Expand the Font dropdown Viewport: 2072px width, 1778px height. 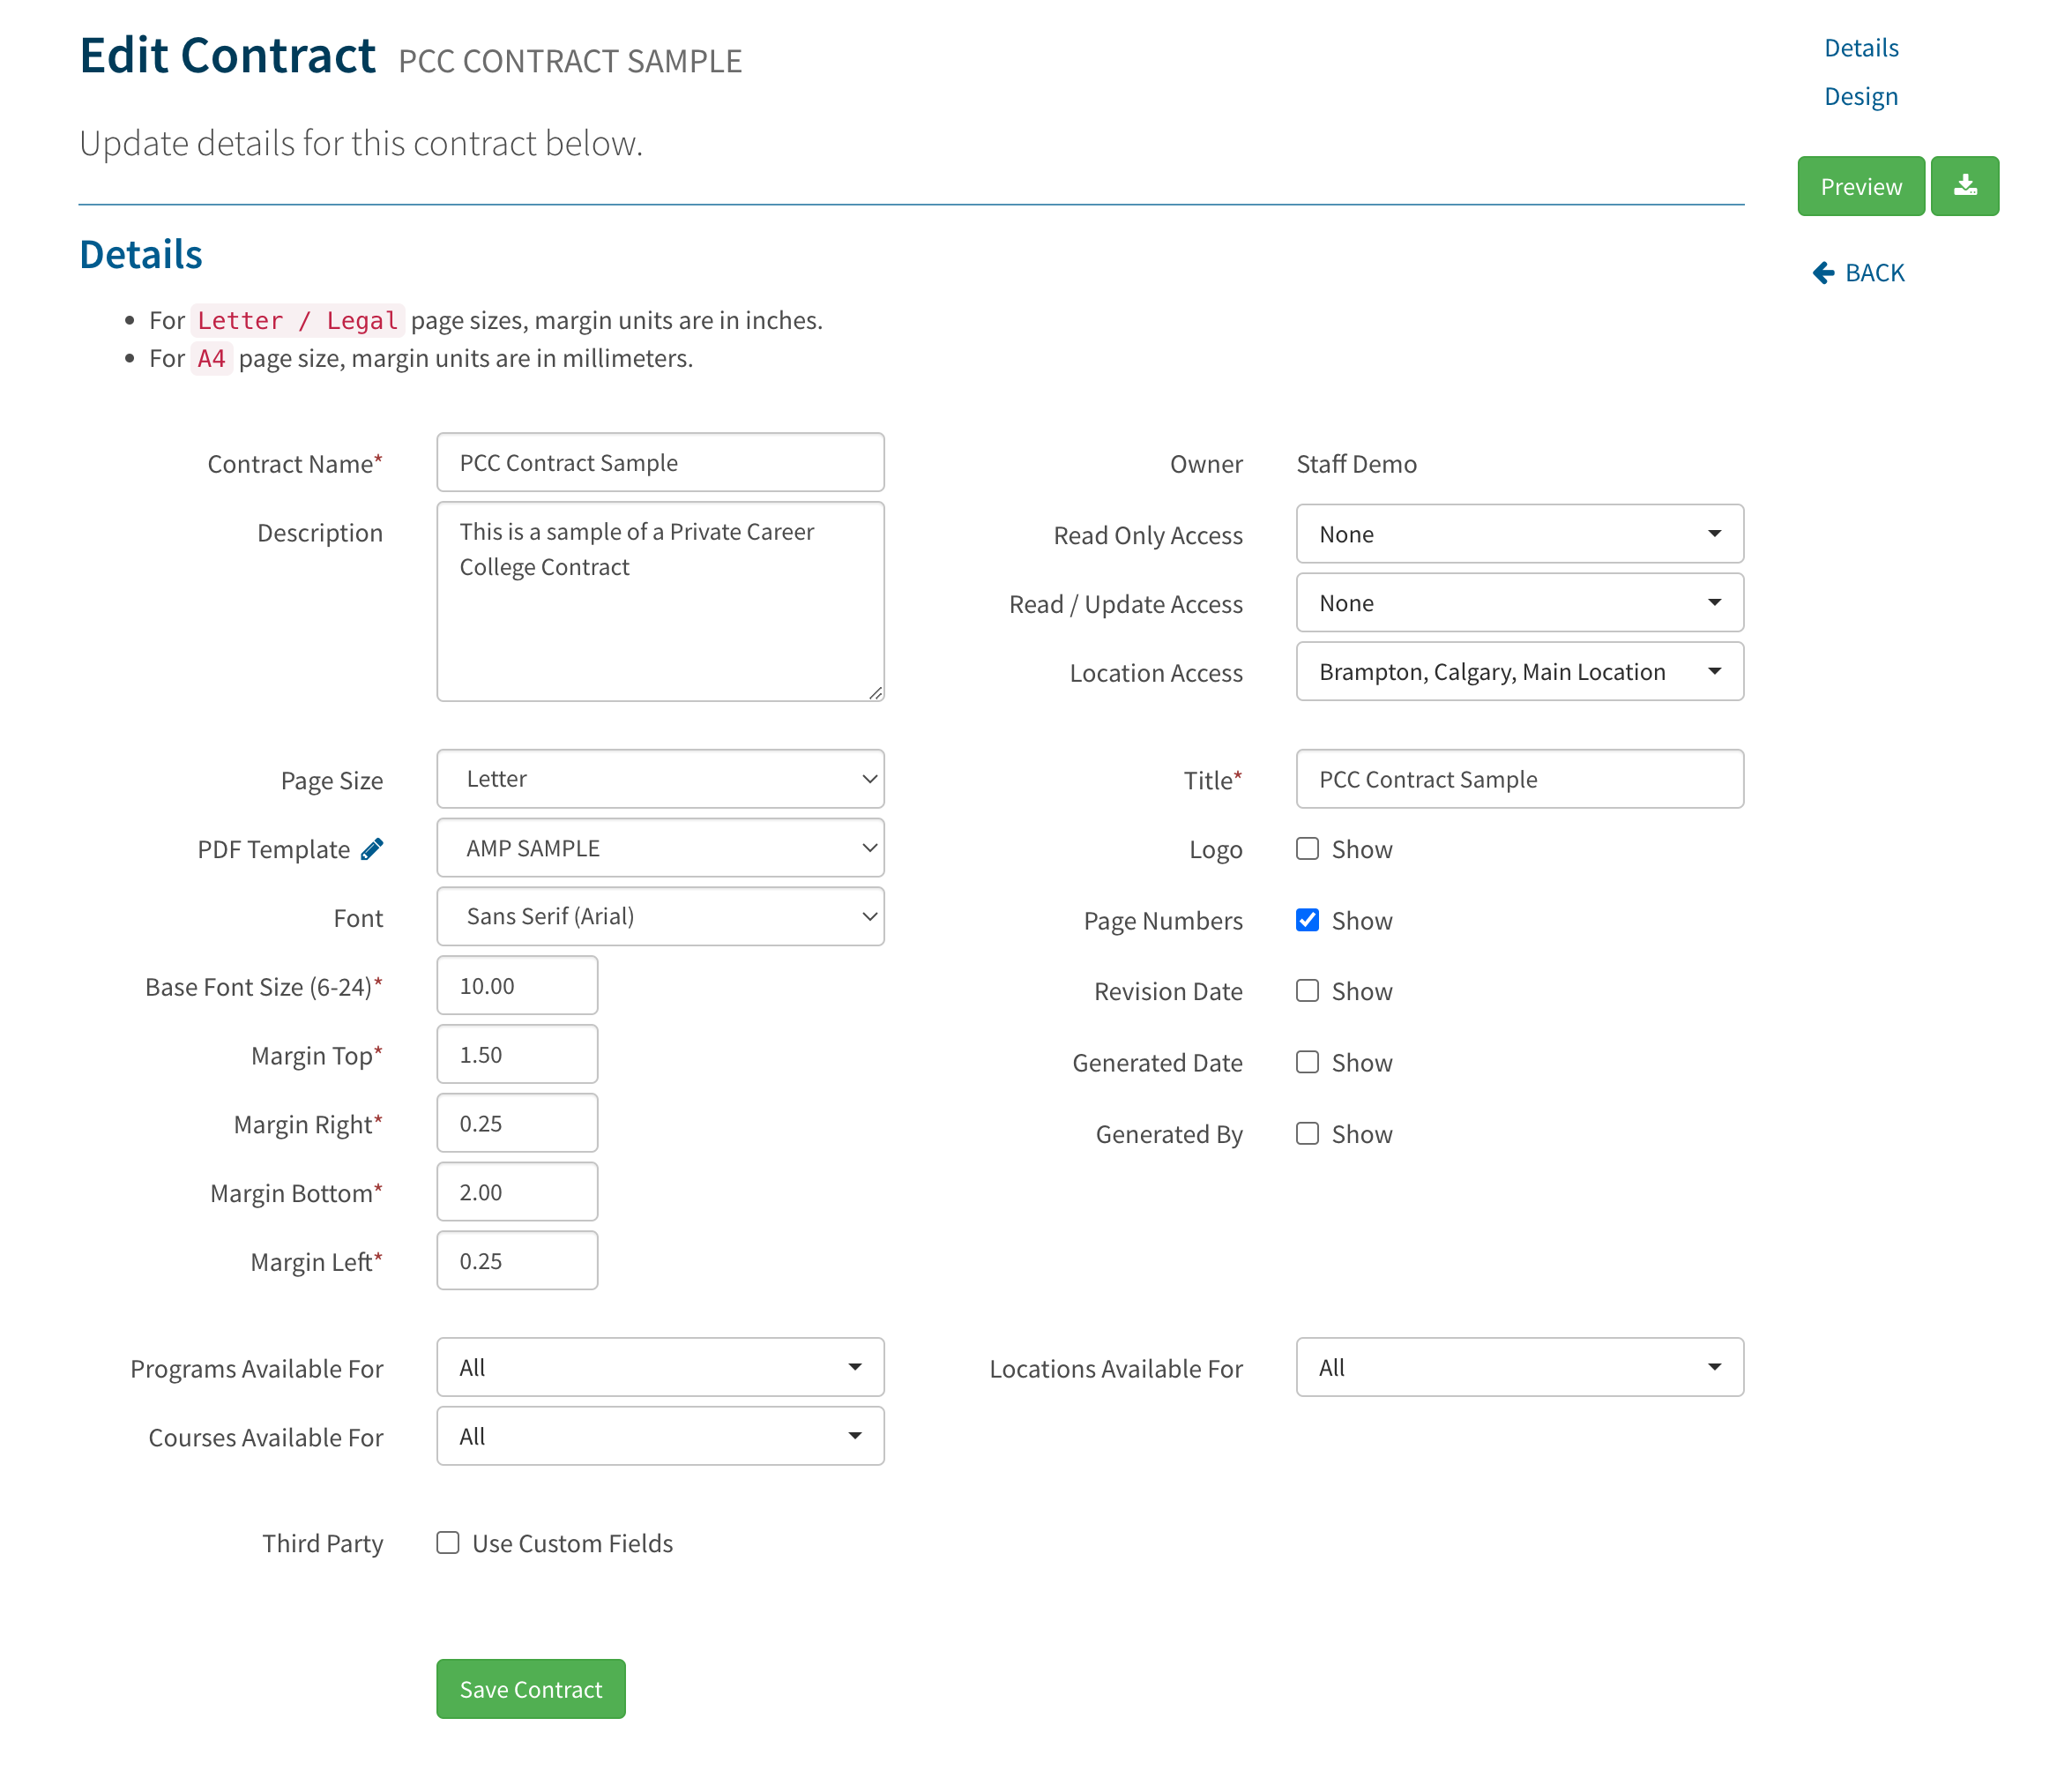(660, 917)
